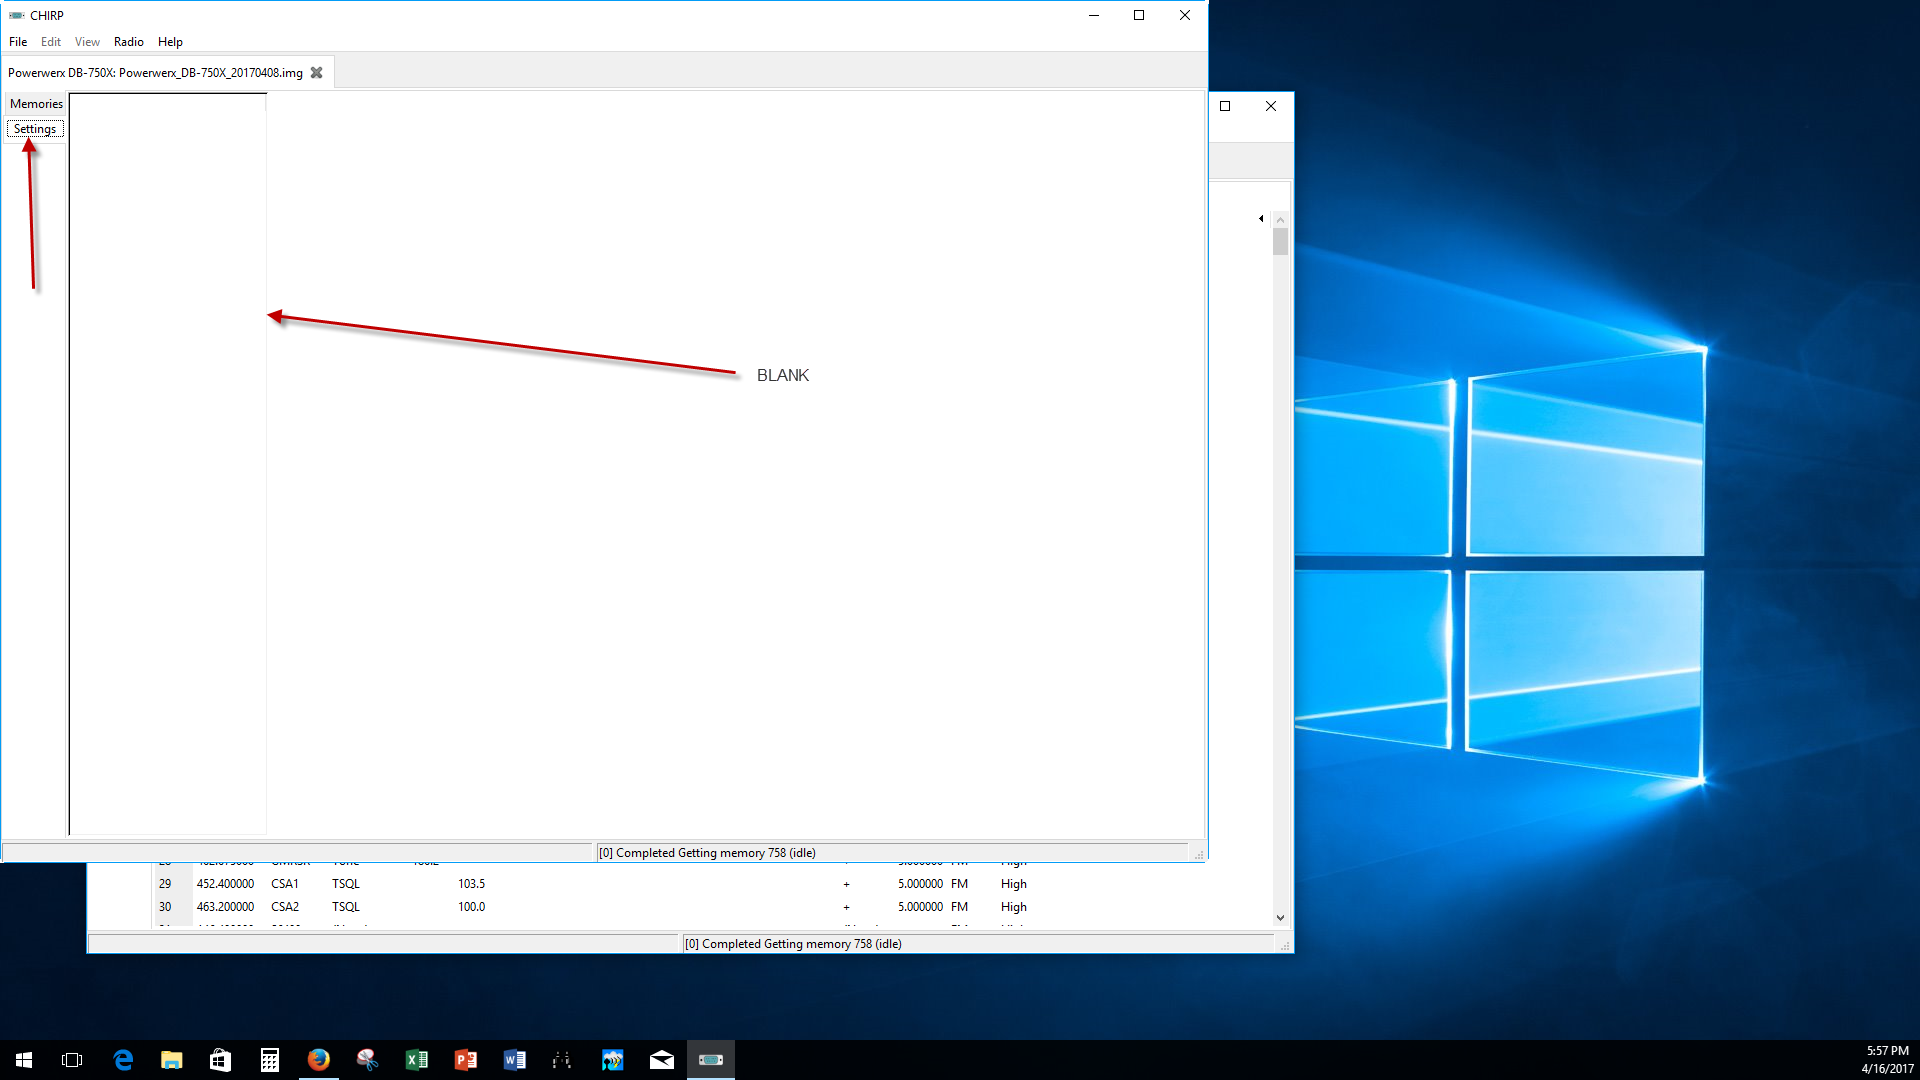Open the Radio menu

pos(129,42)
